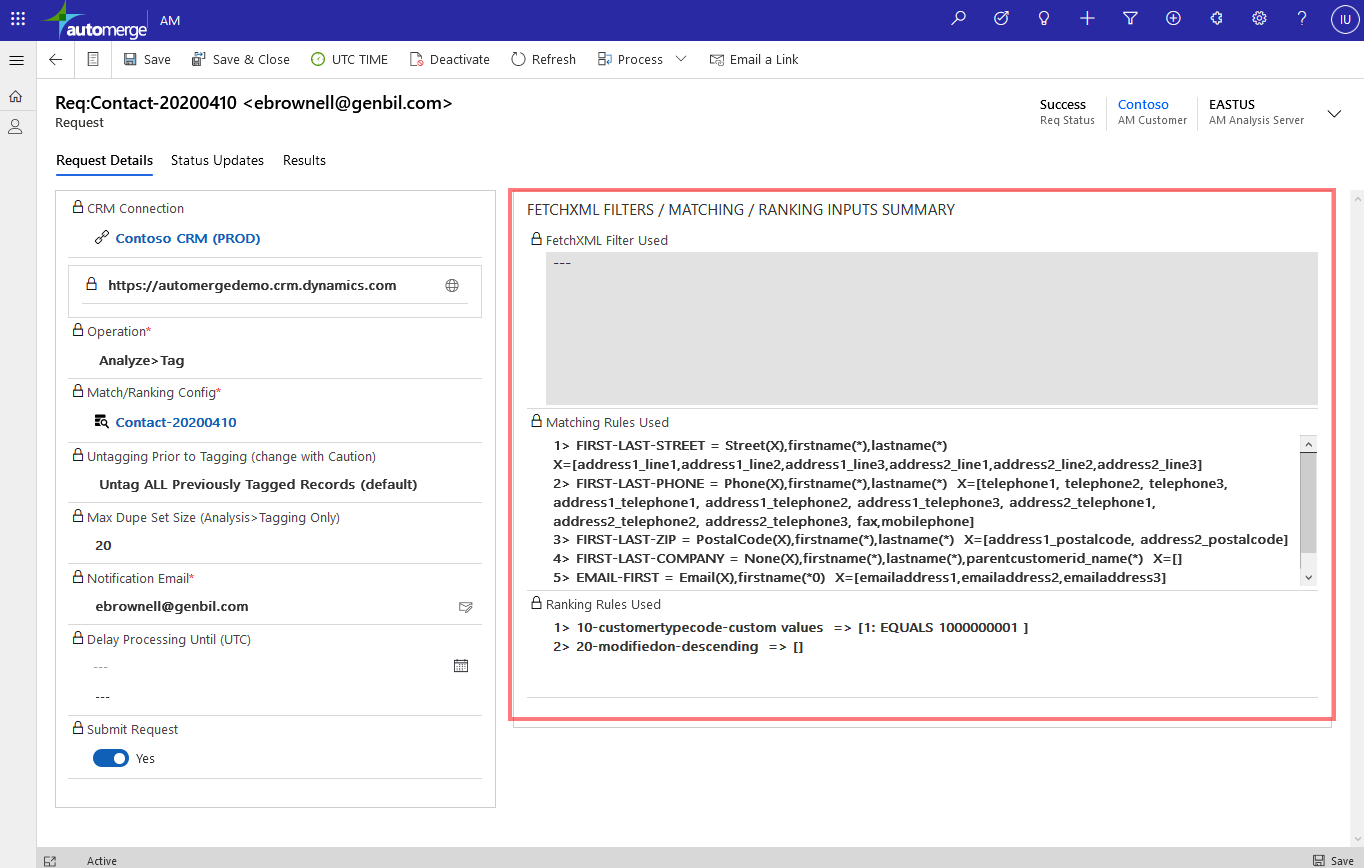Click the FetchXML Filter Used text area

(x=931, y=328)
